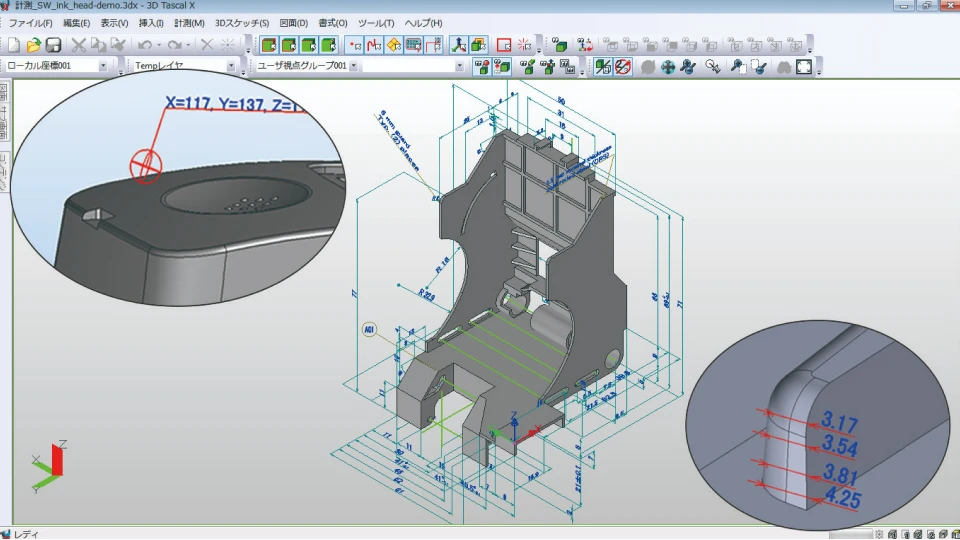Click the pan (four-arrow move) view icon
This screenshot has width=960, height=540.
tap(668, 67)
